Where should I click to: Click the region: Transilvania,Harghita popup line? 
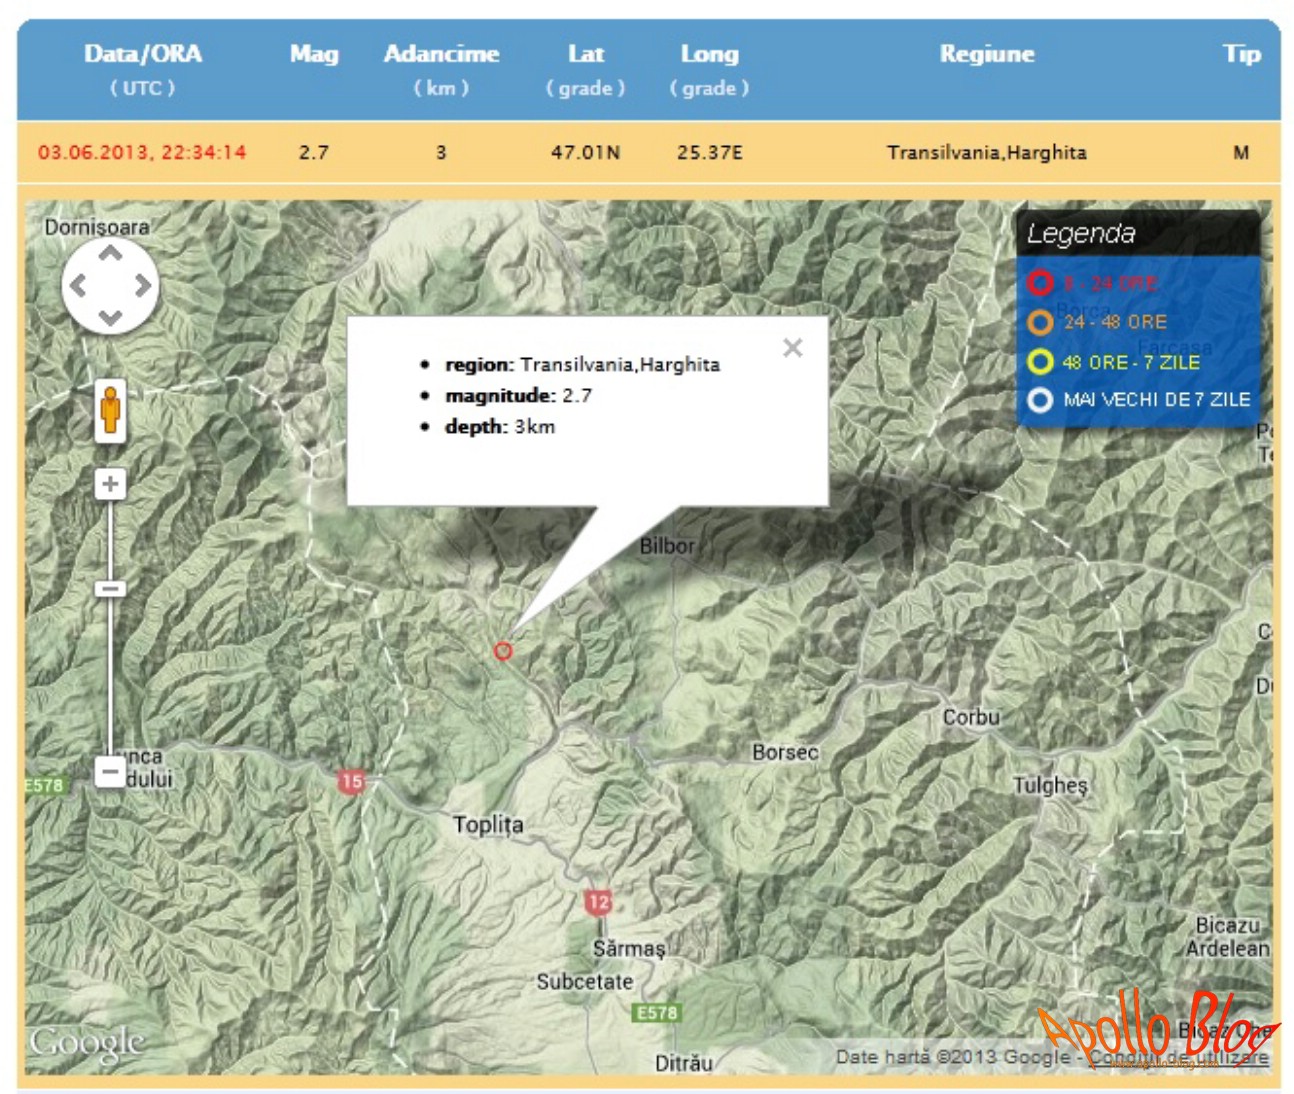tap(582, 365)
